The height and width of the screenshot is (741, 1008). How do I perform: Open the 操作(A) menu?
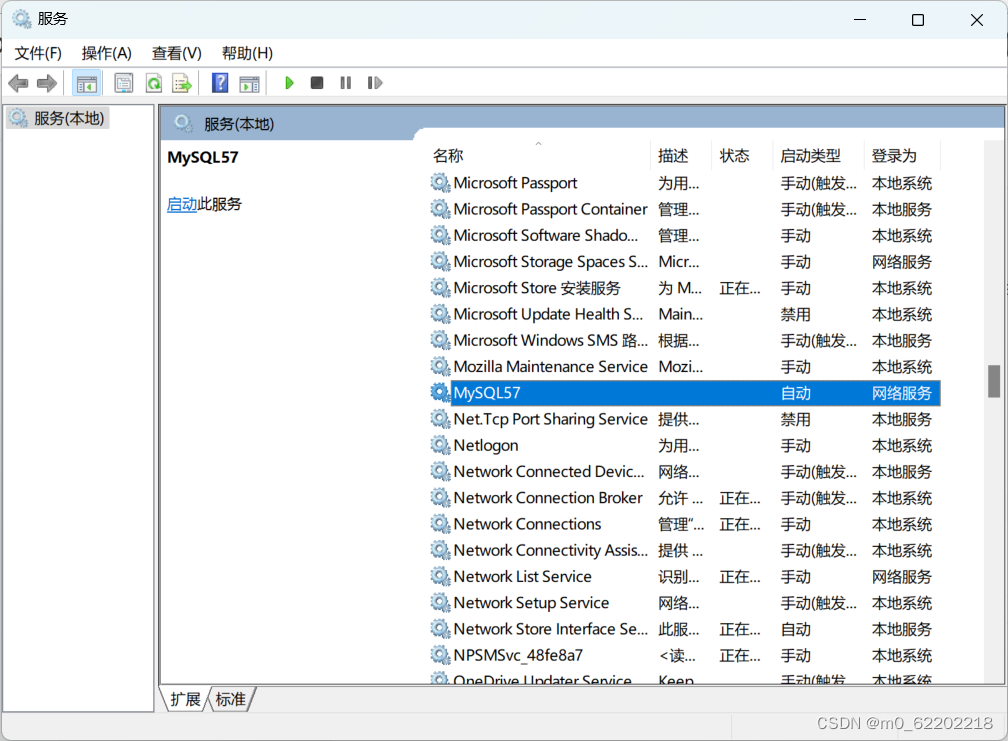107,53
